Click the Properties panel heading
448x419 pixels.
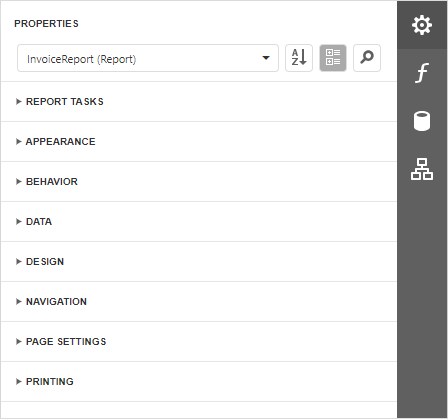pyautogui.click(x=46, y=24)
